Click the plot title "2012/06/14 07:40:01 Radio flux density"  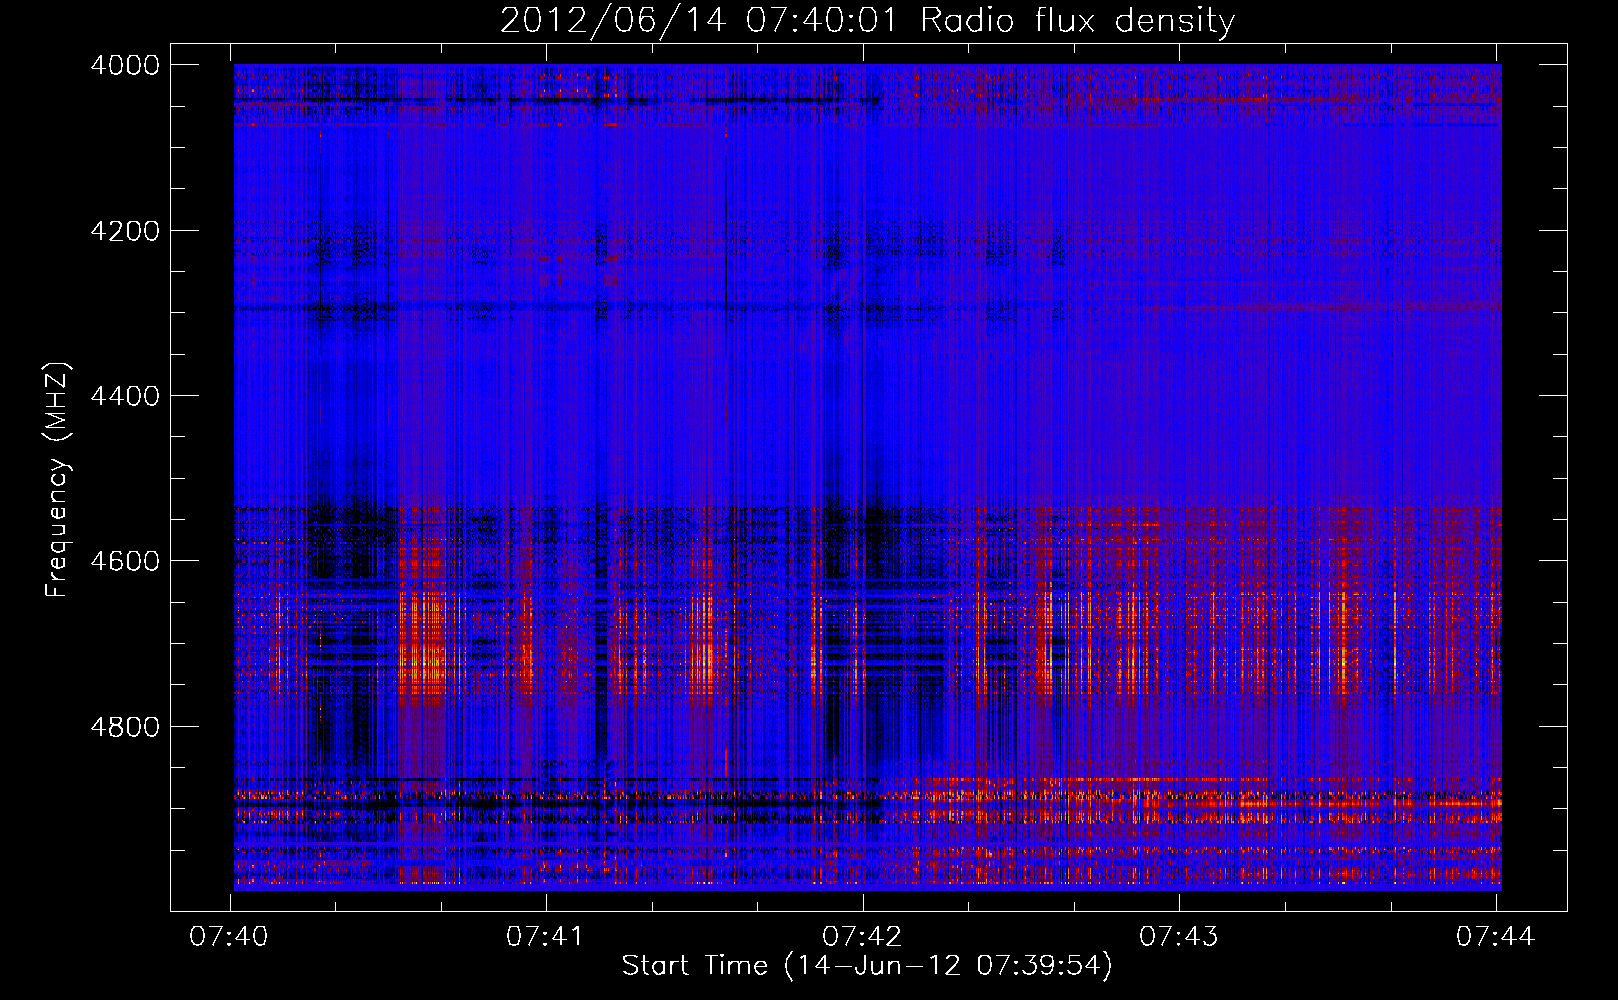867,21
